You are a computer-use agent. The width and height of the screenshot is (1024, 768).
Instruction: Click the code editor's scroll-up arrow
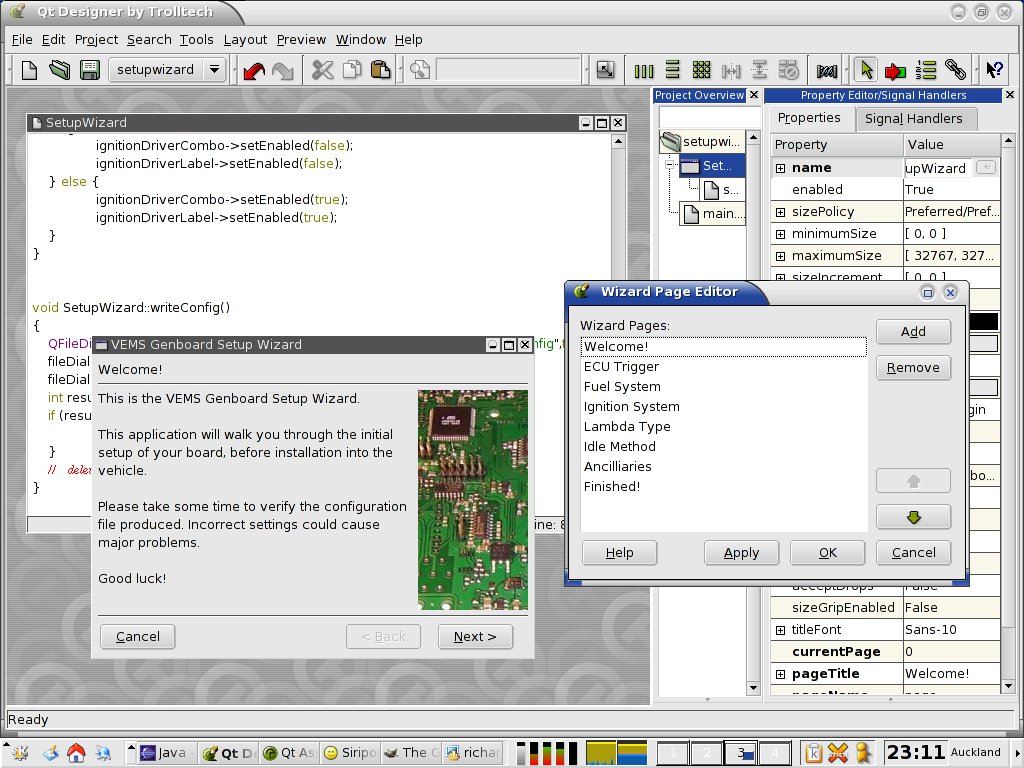[x=618, y=142]
